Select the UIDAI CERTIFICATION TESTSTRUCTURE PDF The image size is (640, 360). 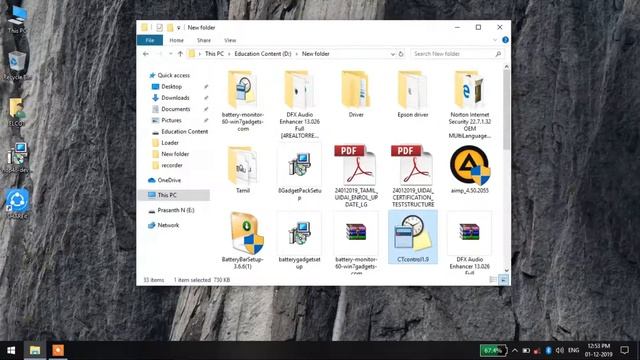coord(413,176)
